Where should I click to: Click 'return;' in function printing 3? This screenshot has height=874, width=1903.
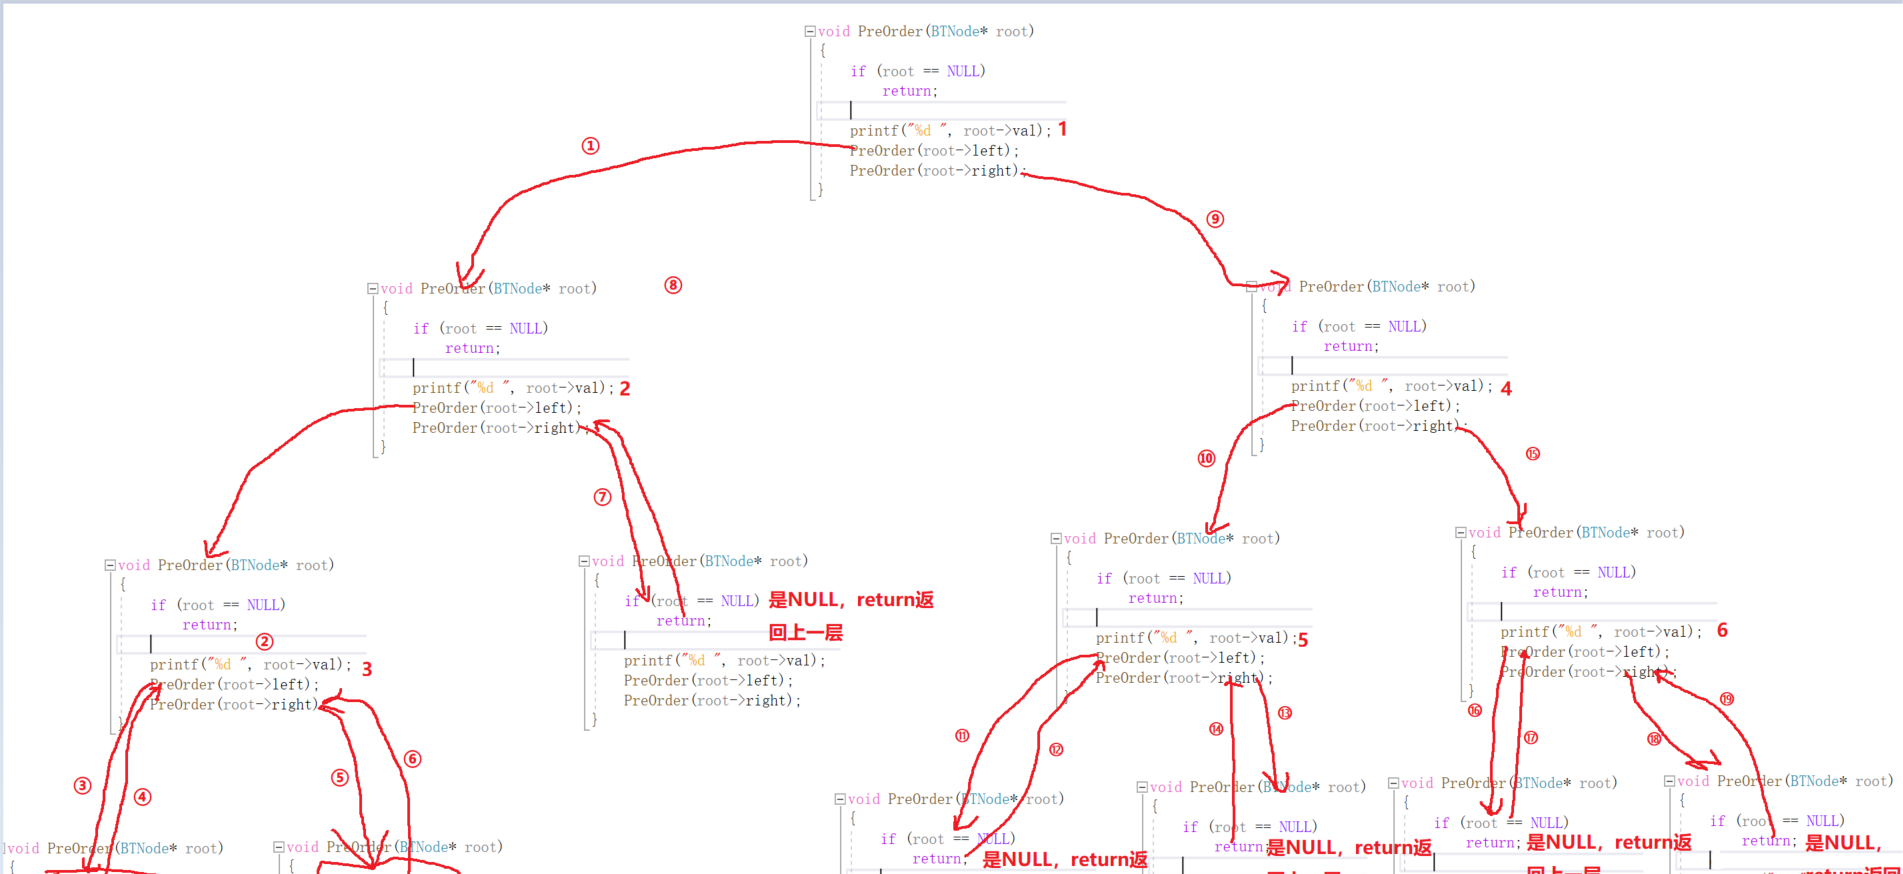[x=210, y=625]
